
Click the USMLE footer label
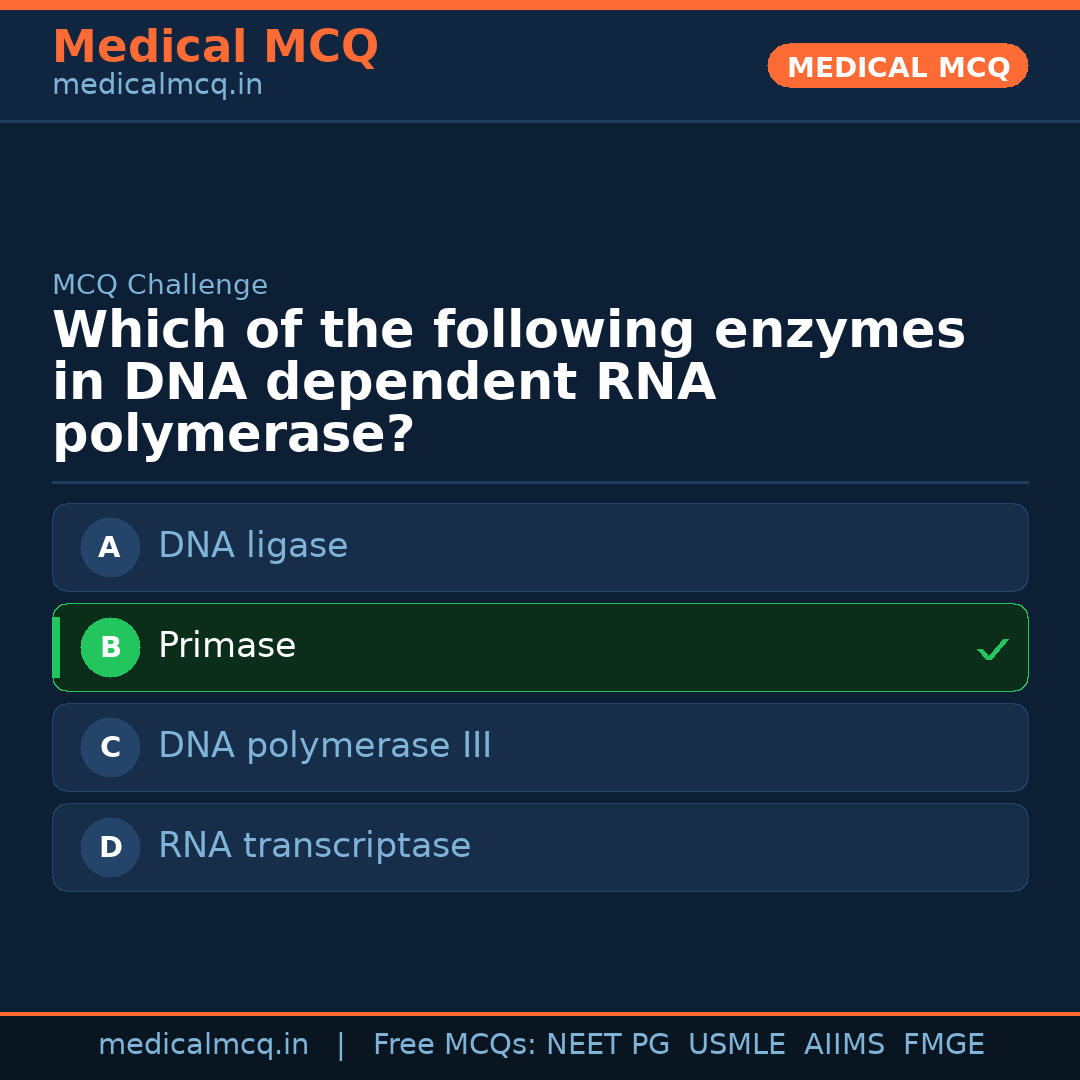736,1045
